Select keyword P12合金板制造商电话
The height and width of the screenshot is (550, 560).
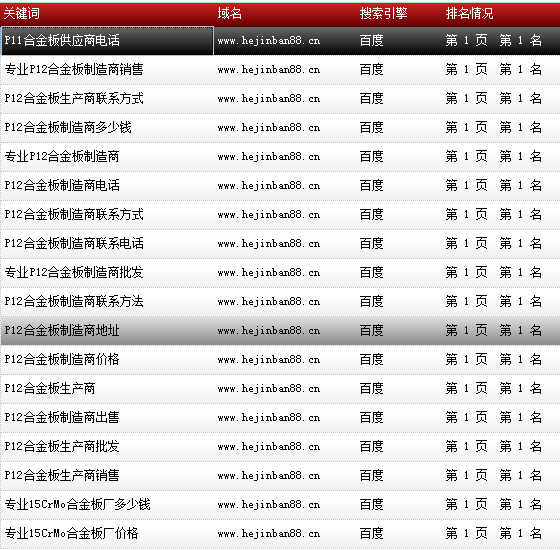(x=62, y=185)
